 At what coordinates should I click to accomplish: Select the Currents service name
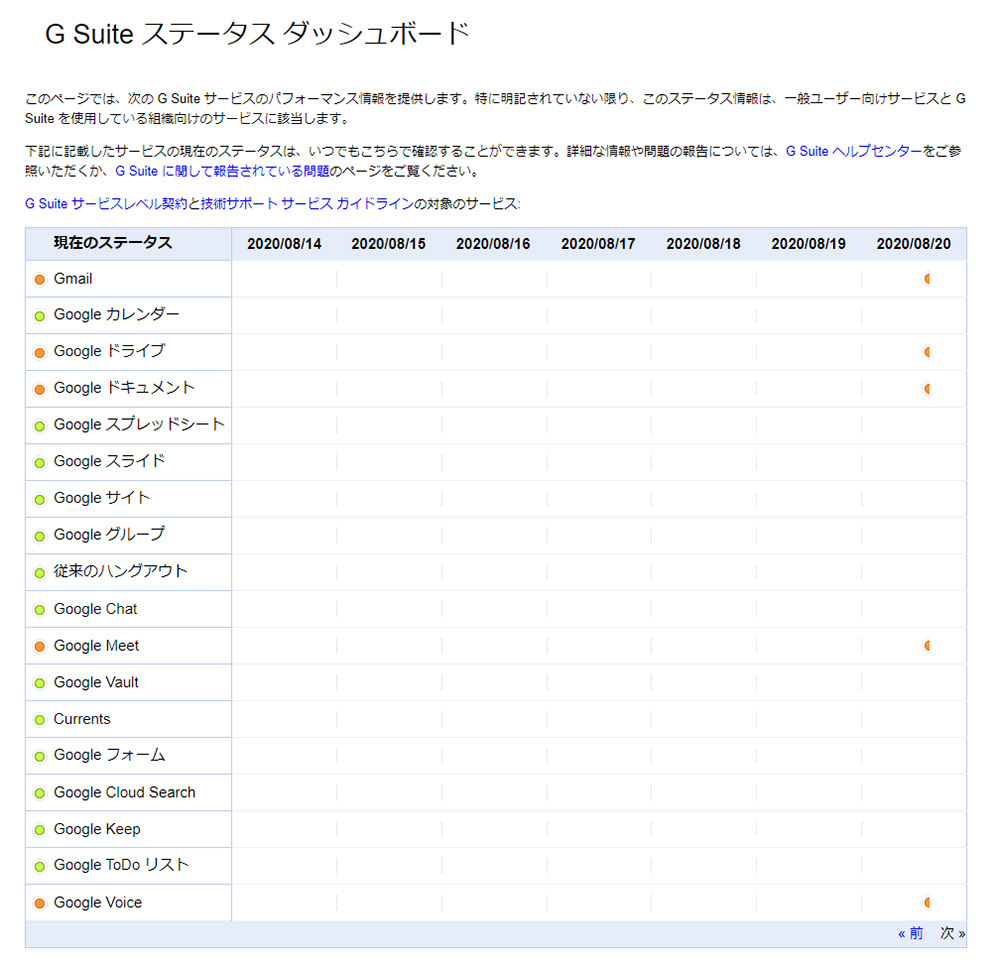tap(82, 719)
